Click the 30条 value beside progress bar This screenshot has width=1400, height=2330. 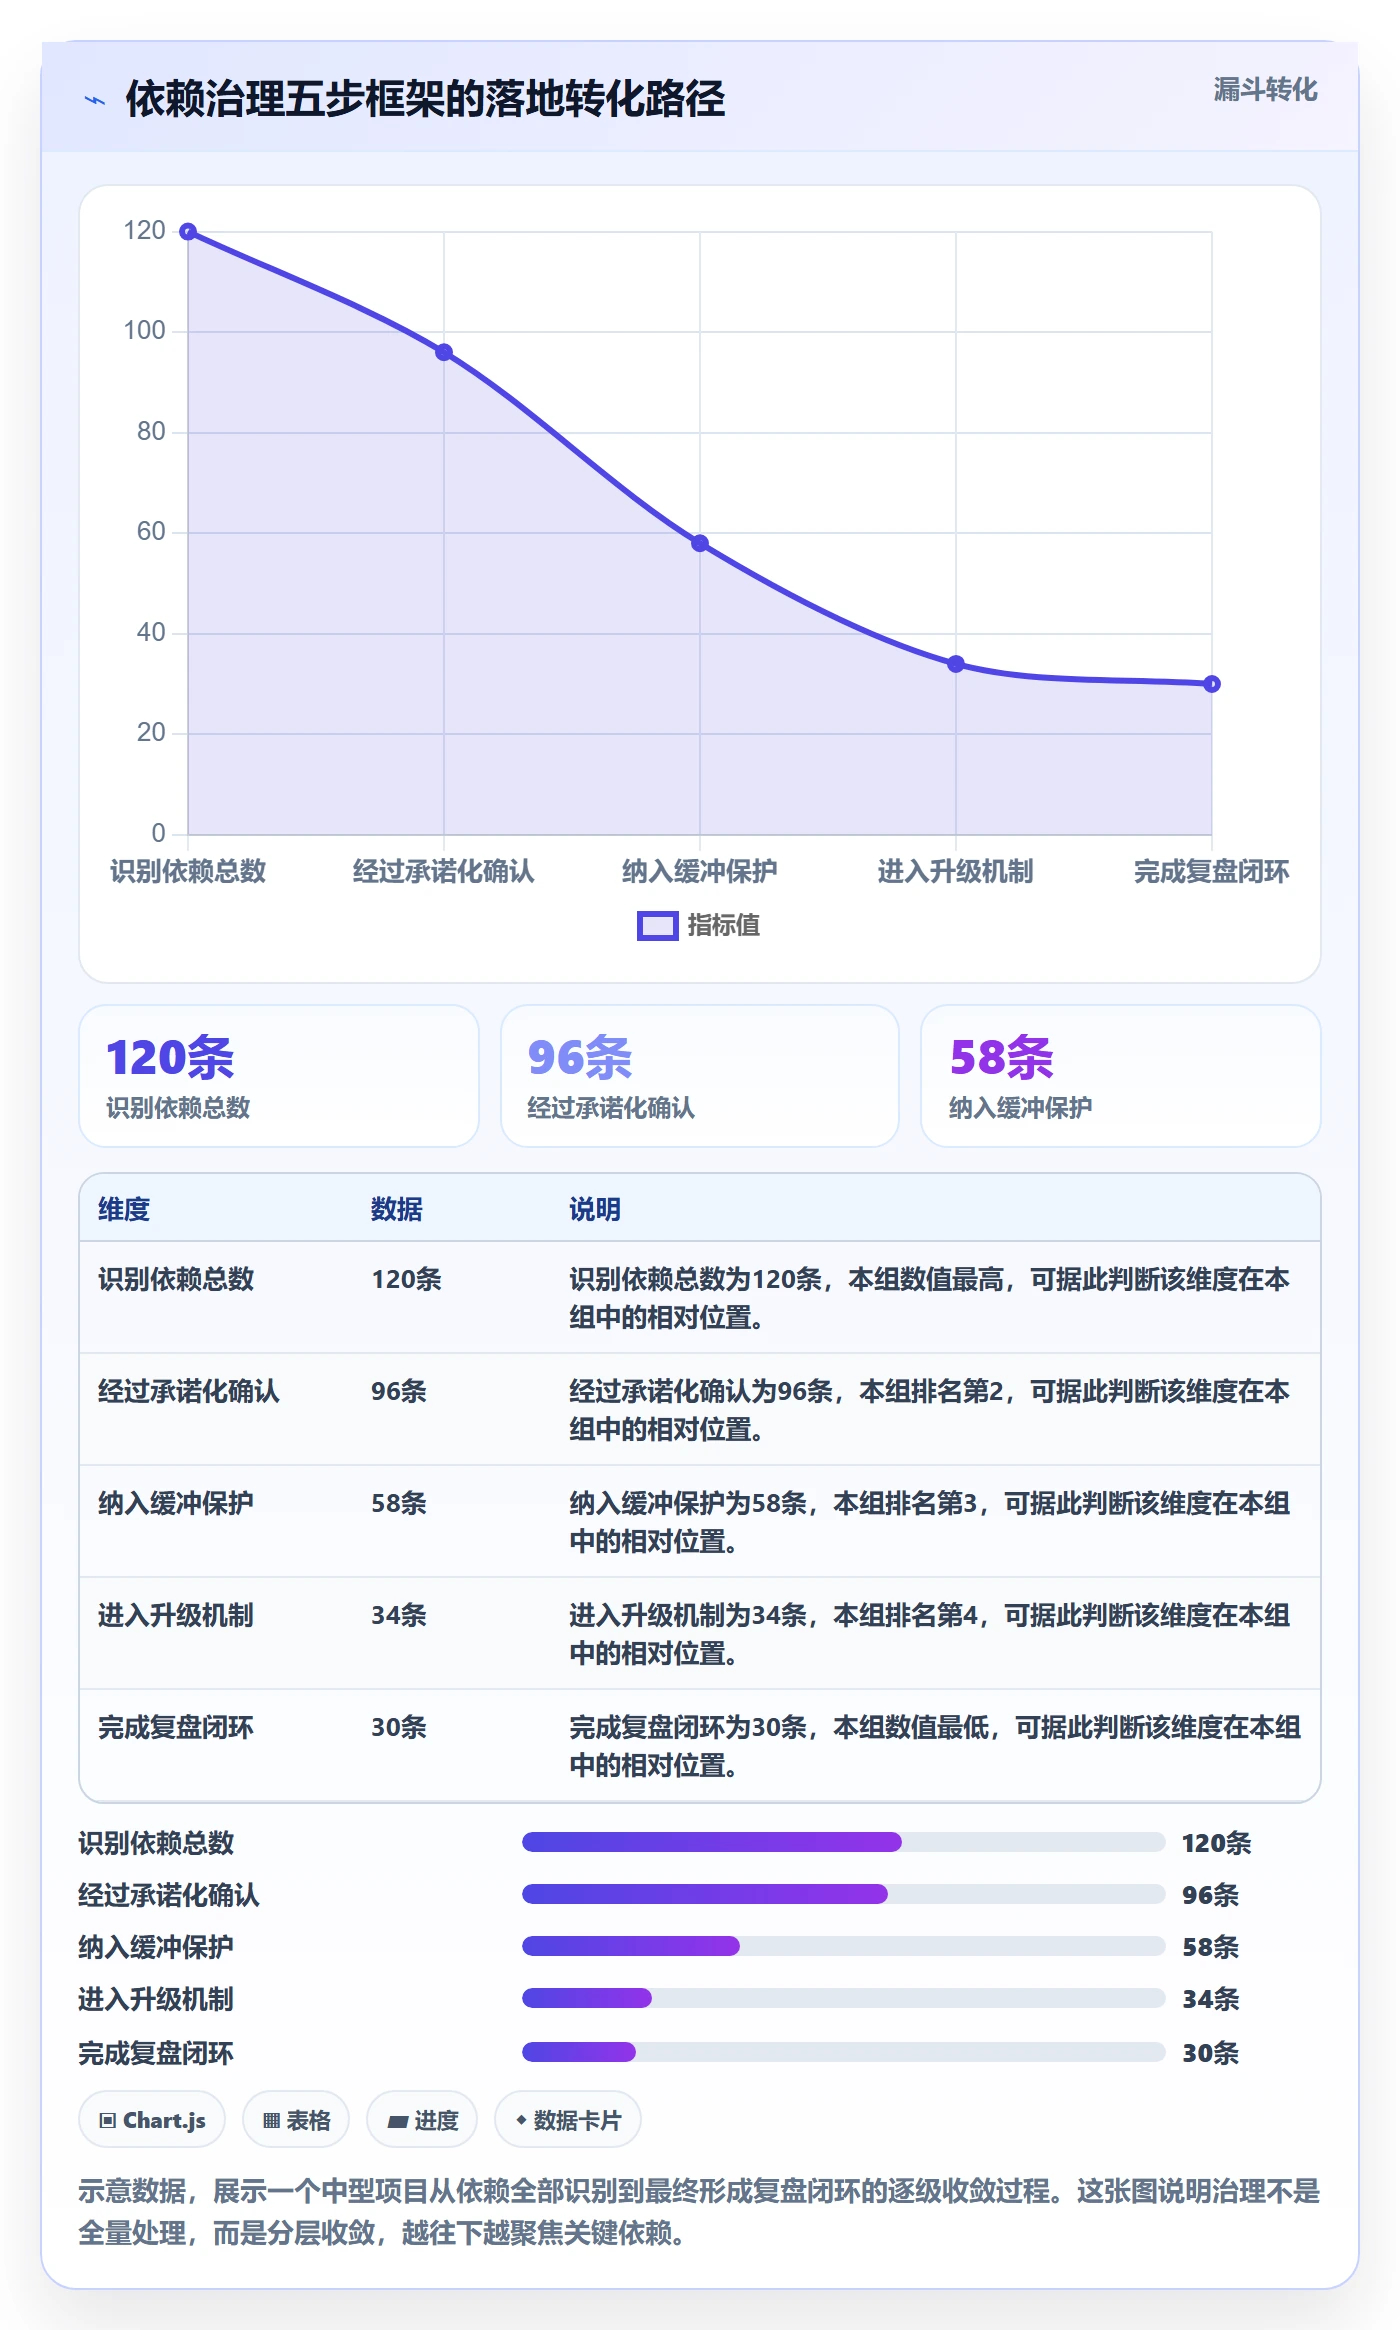[x=1211, y=2053]
